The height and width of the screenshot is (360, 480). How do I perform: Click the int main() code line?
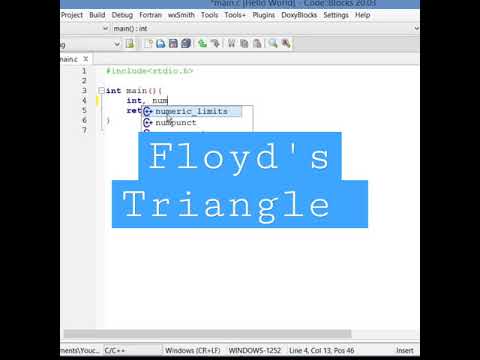(x=134, y=91)
